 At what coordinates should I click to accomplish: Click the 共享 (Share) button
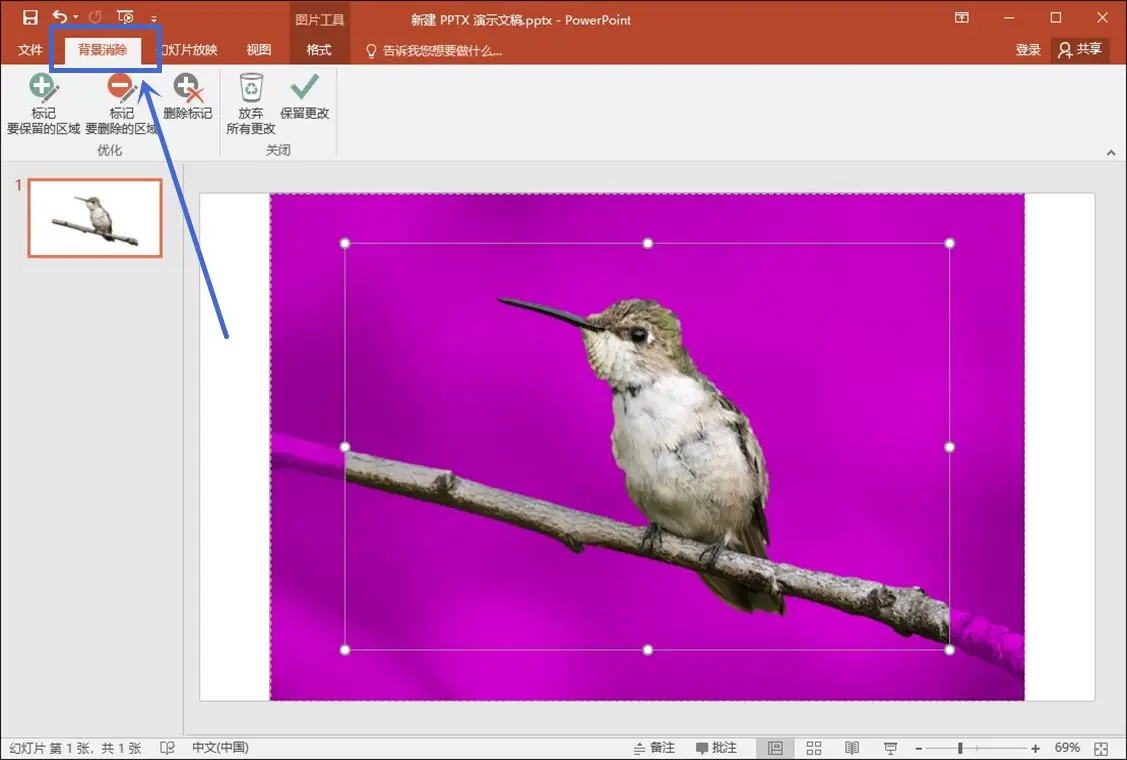tap(1080, 50)
